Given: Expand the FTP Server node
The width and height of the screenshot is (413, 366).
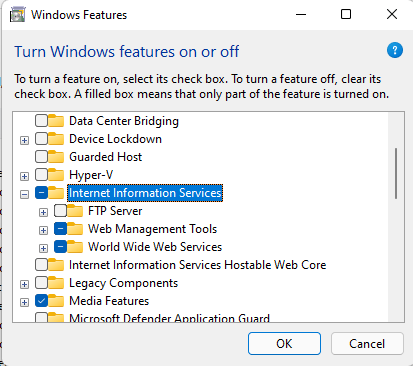Looking at the screenshot, I should [x=43, y=212].
